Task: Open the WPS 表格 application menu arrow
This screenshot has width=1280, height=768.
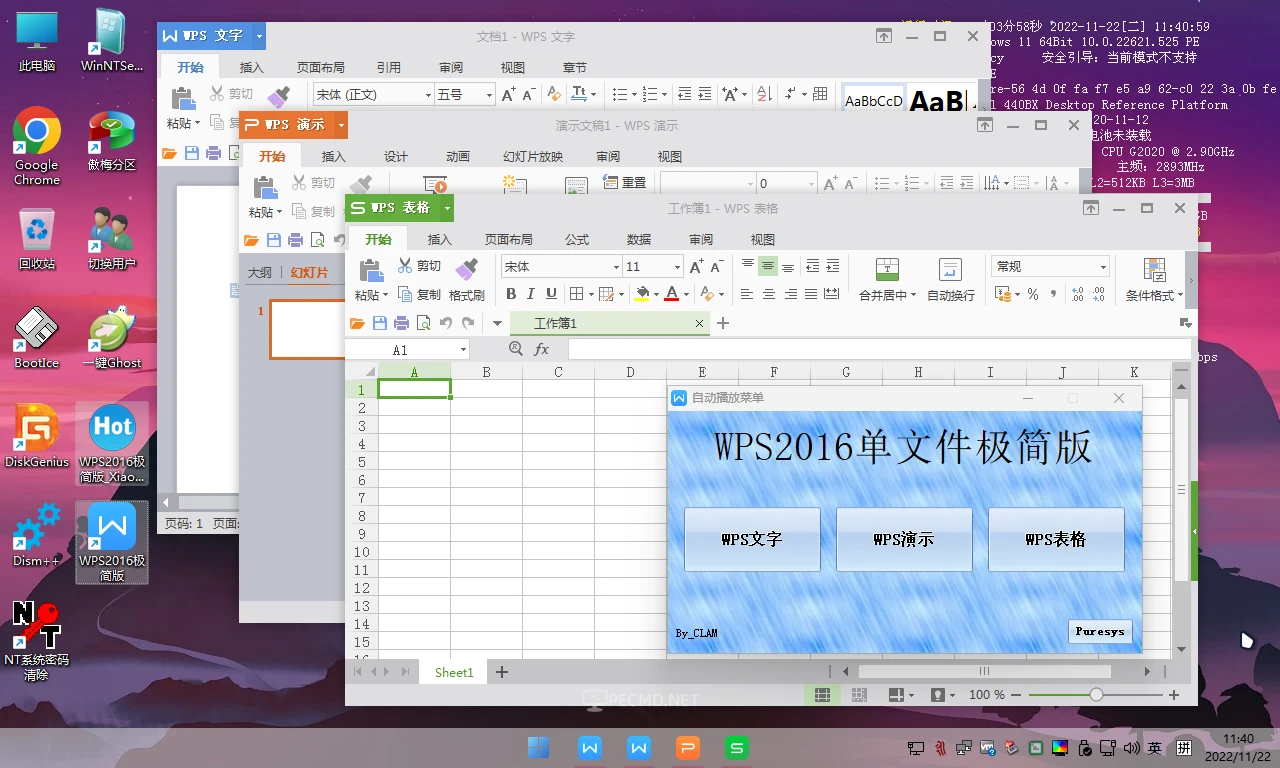Action: 447,208
